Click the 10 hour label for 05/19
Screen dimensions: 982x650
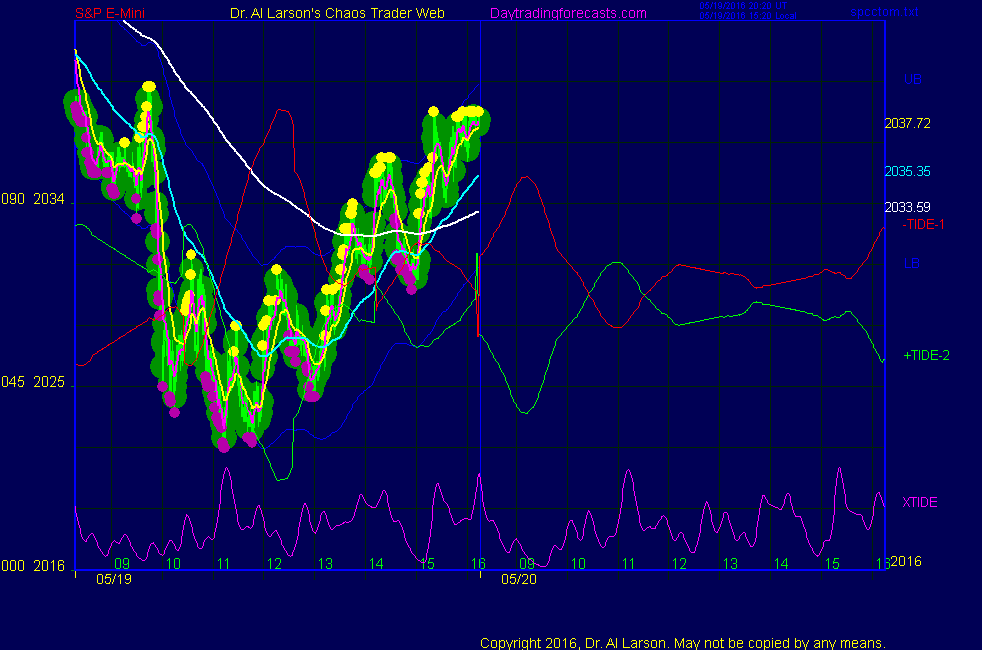click(173, 564)
